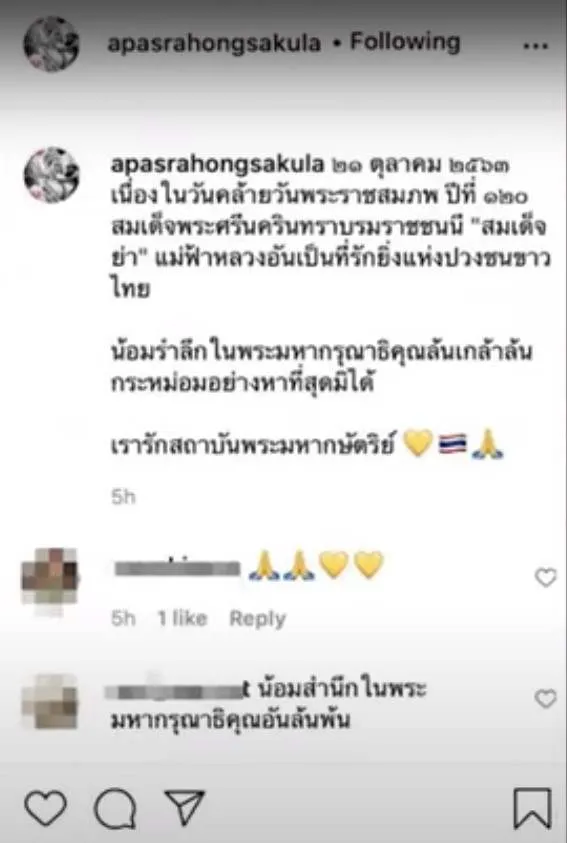Image resolution: width=567 pixels, height=843 pixels.
Task: Open the three-dots options menu
Action: (535, 46)
